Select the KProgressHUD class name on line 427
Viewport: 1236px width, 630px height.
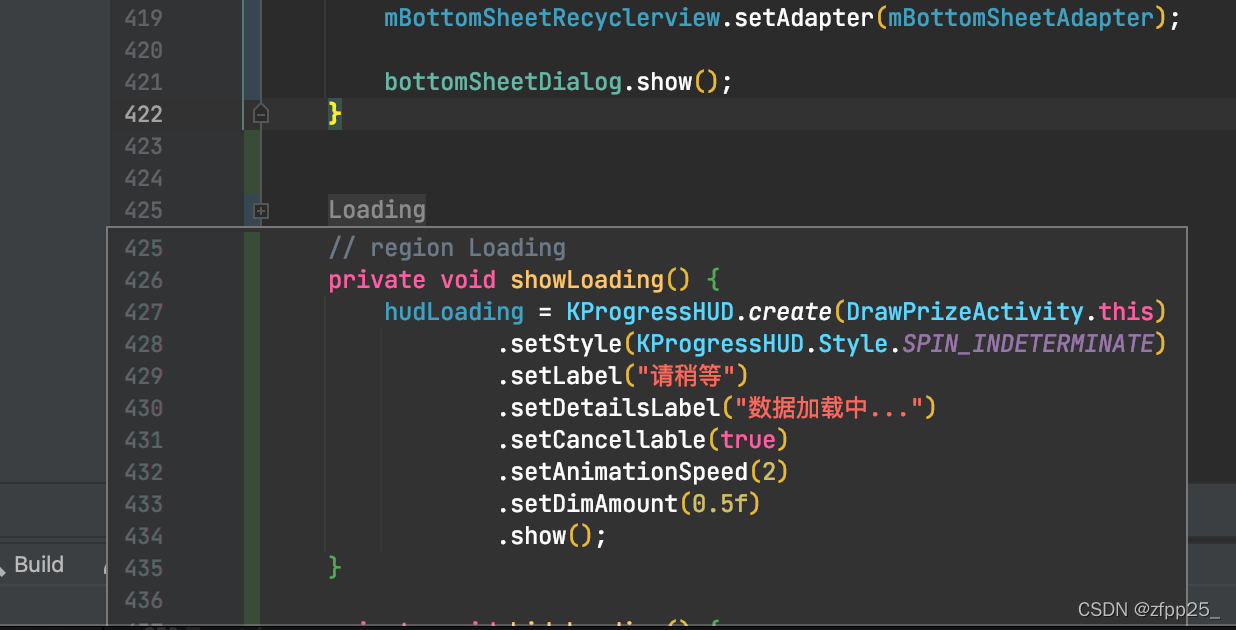(650, 311)
